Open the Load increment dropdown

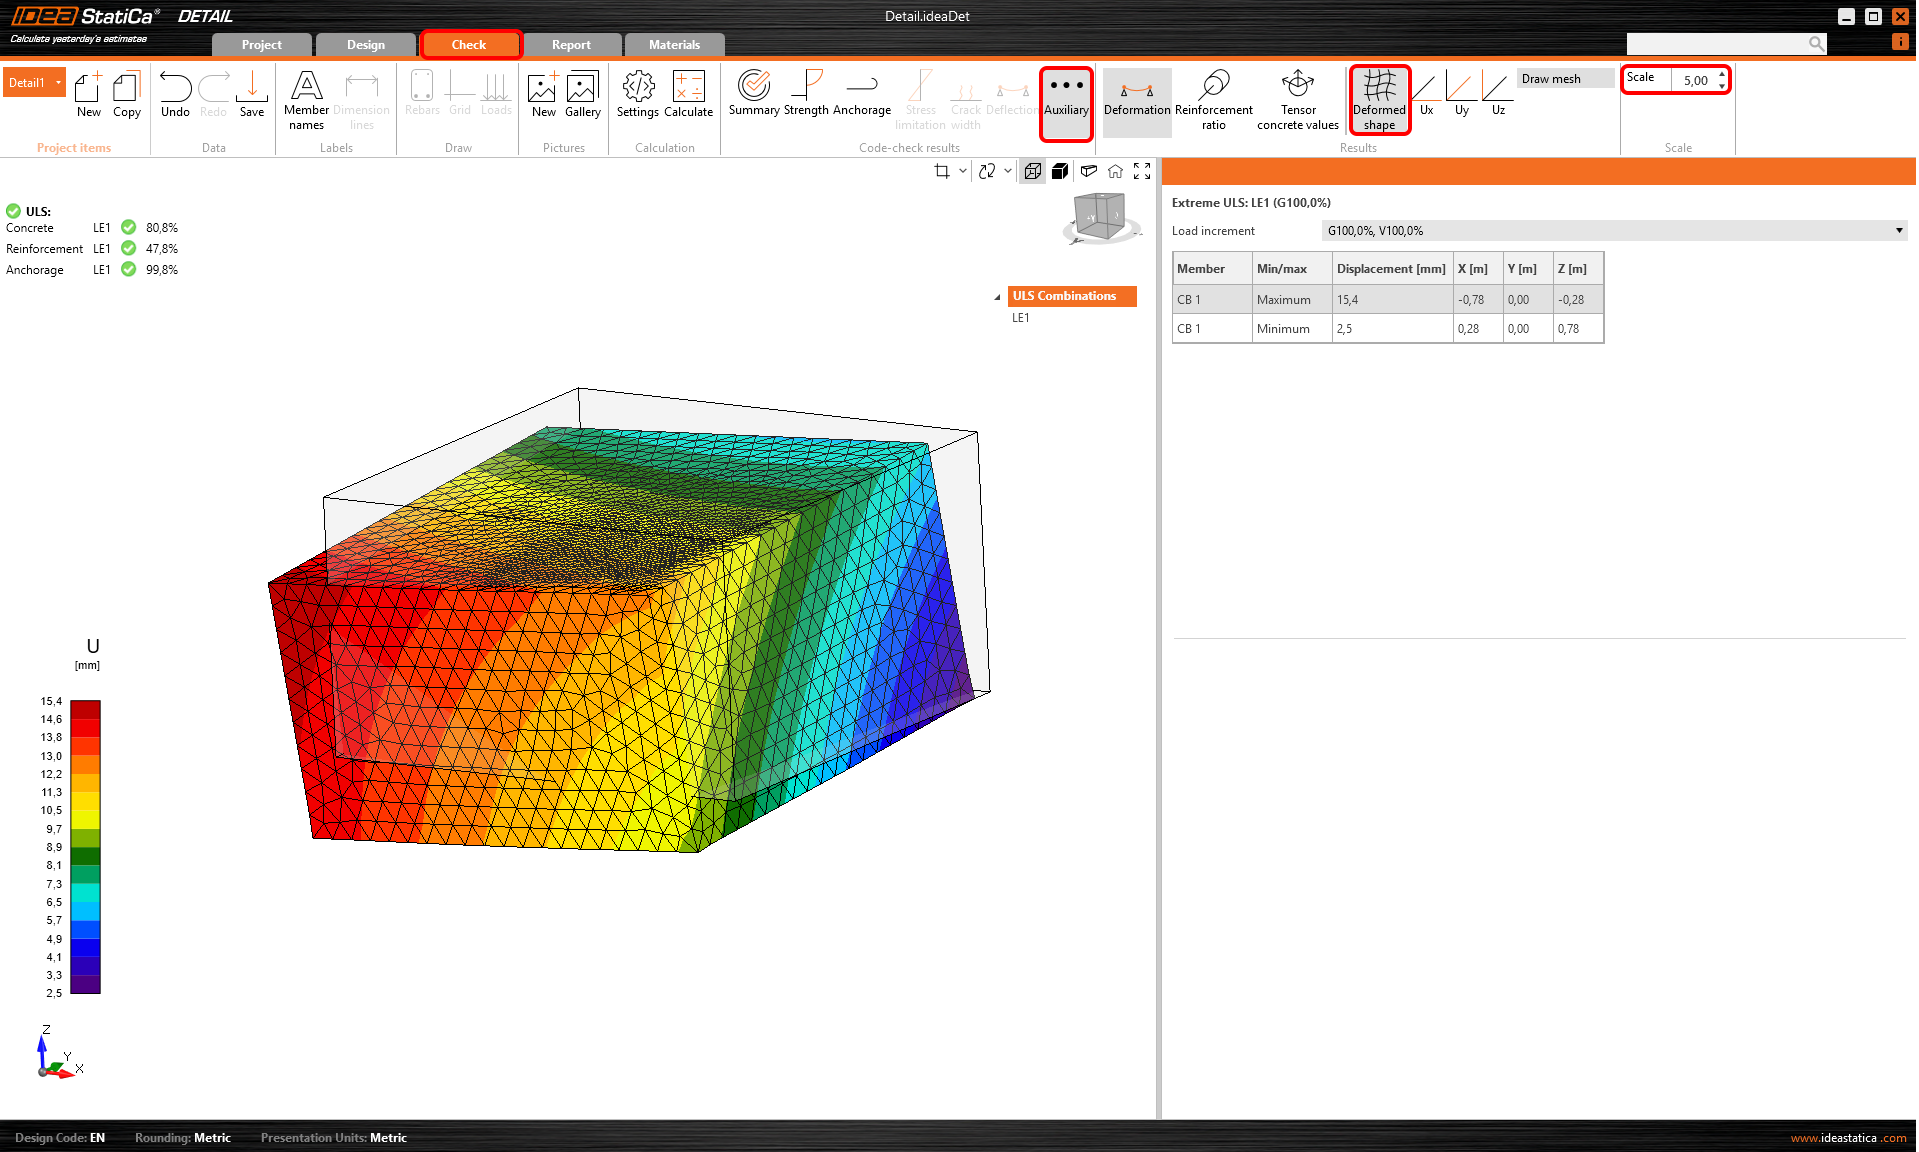(x=1613, y=231)
